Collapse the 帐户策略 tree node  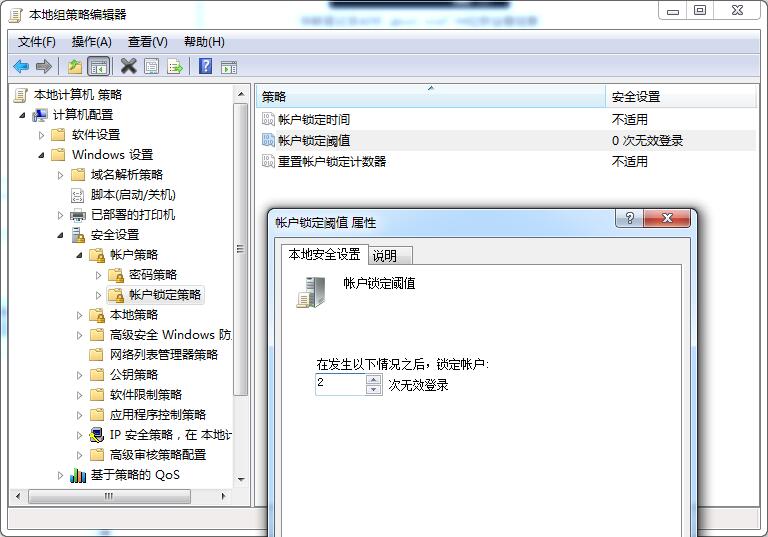[x=80, y=255]
